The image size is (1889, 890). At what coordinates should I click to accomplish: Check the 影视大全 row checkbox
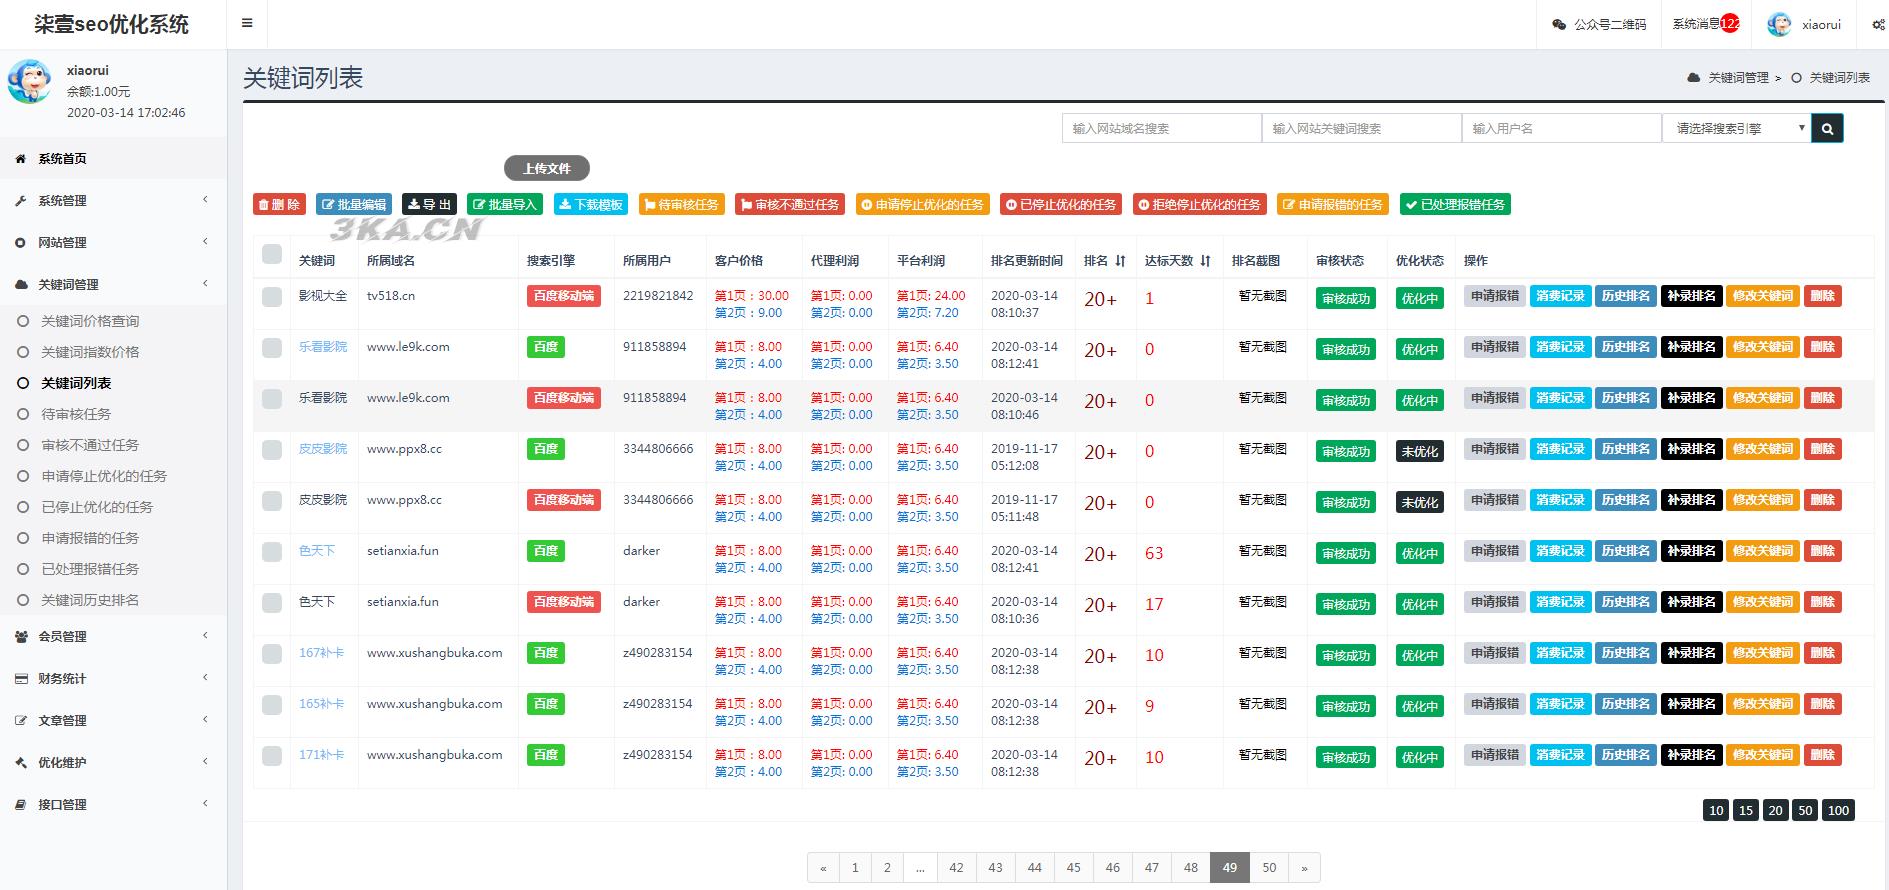coord(272,297)
